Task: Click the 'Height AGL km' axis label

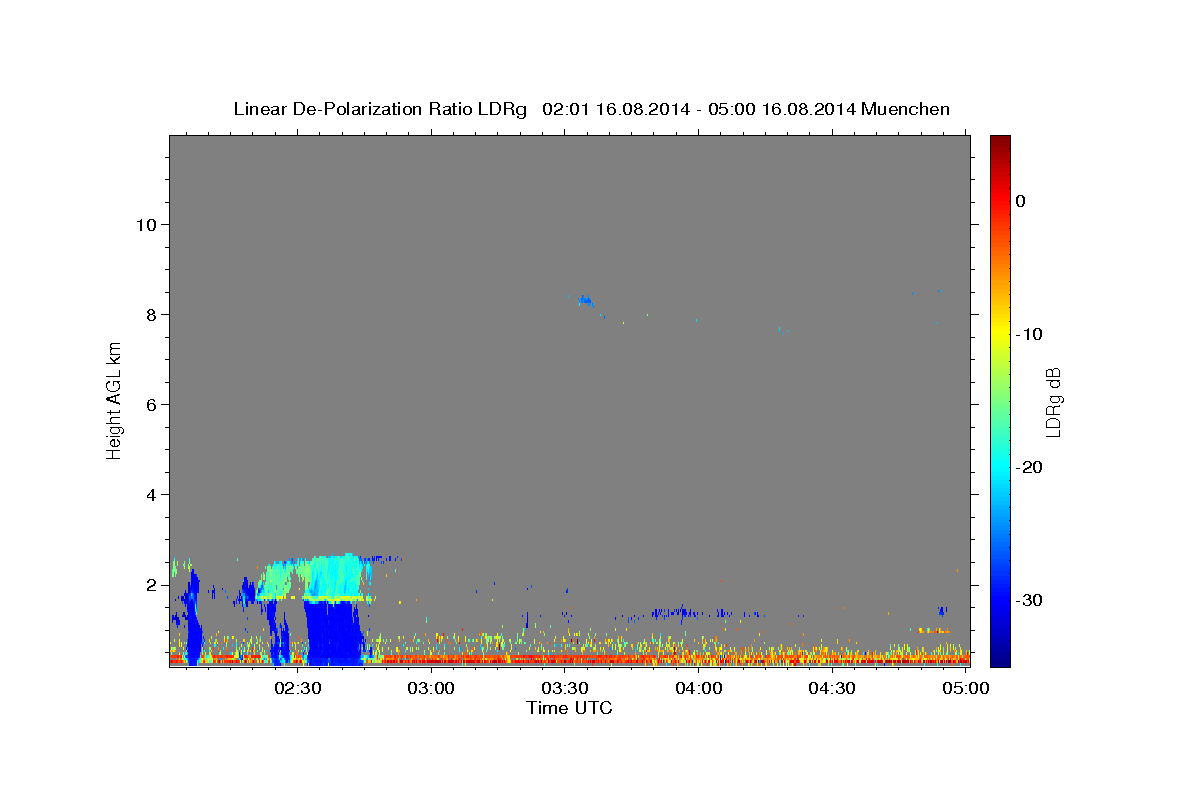Action: (115, 400)
